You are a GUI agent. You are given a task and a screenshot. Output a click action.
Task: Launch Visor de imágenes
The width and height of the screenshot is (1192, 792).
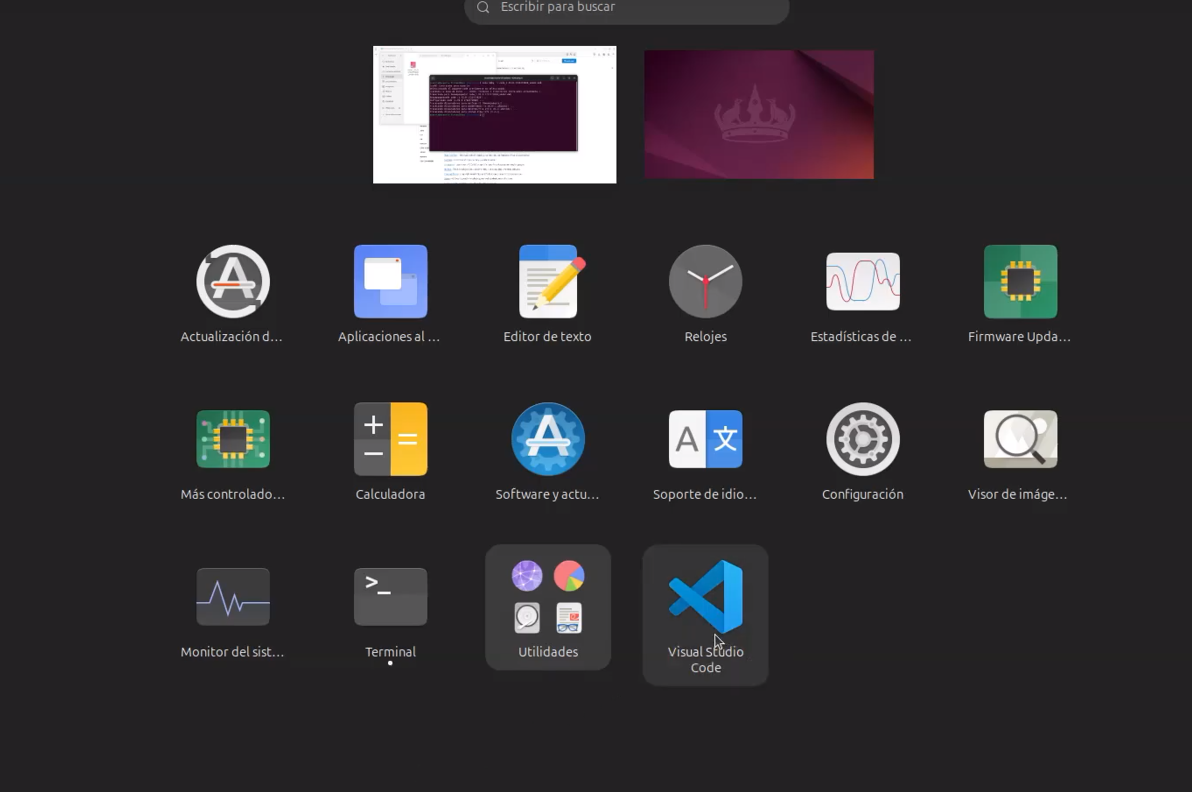pos(1019,438)
